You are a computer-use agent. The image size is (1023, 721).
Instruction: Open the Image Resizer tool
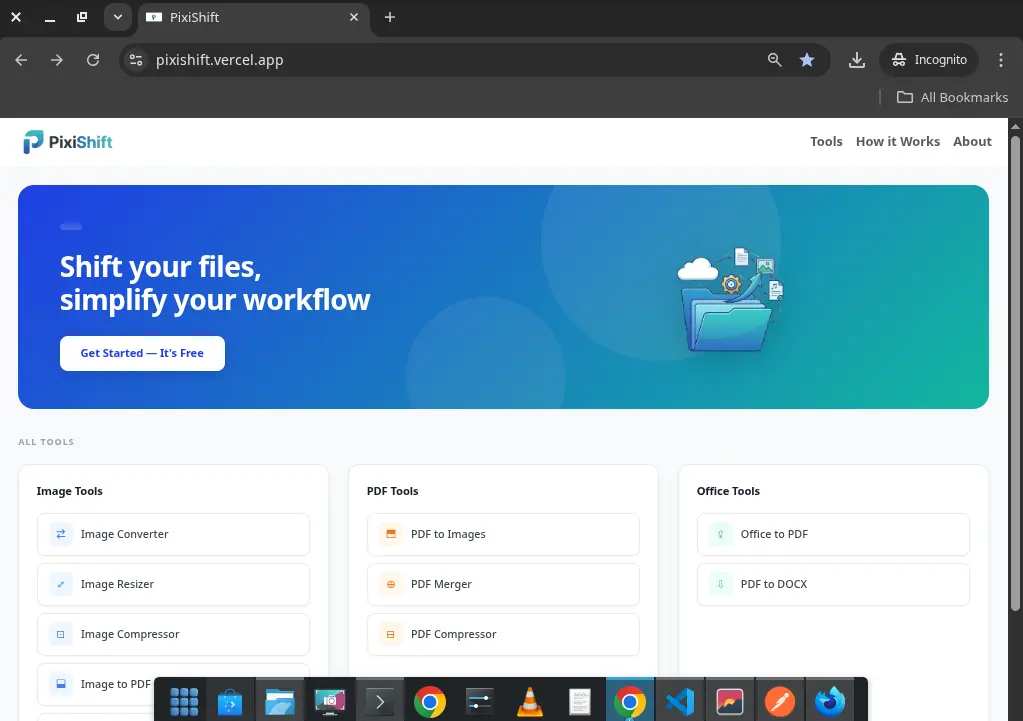[173, 585]
